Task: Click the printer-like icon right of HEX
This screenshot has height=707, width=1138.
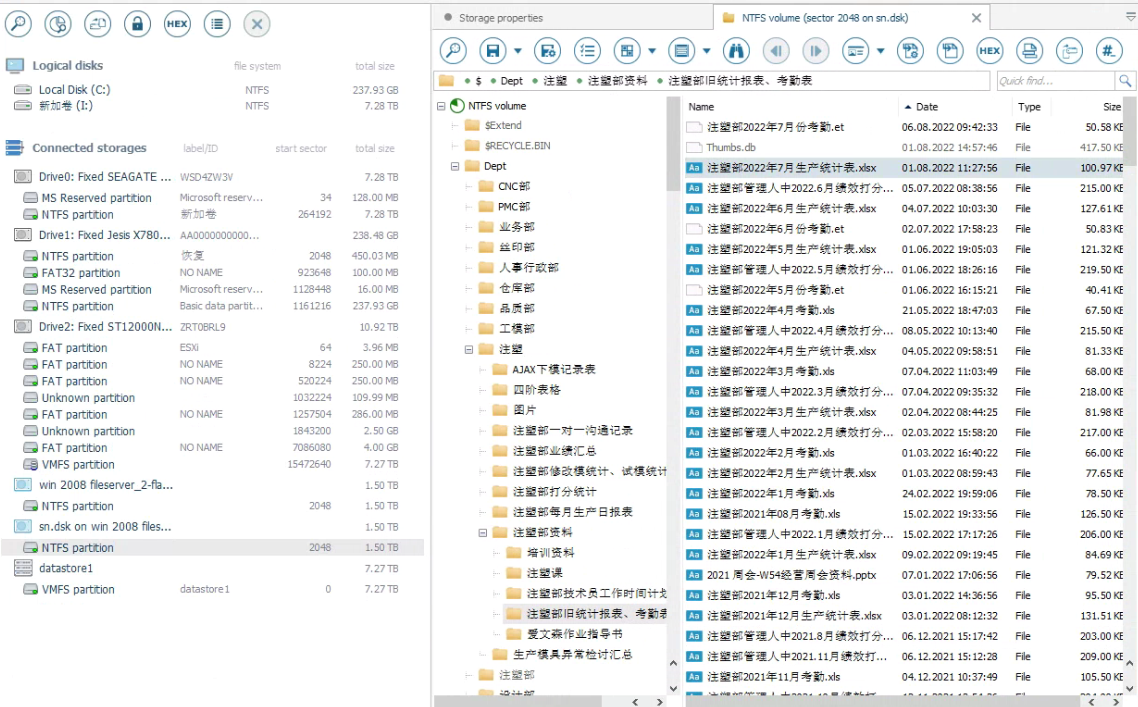Action: click(x=1029, y=51)
